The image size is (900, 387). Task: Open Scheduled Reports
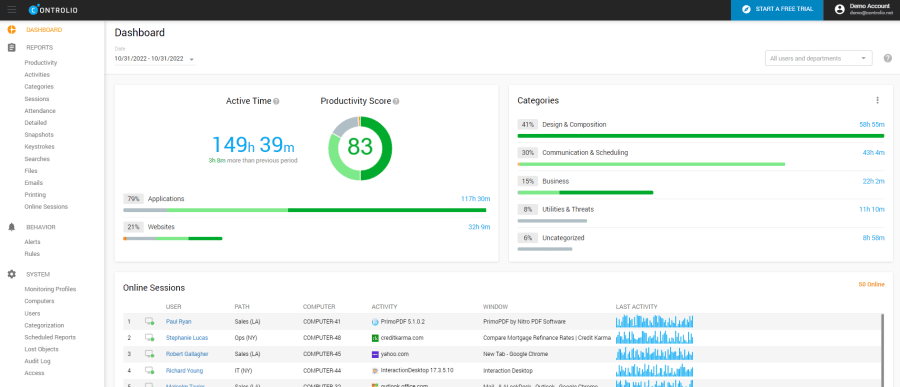tap(50, 338)
